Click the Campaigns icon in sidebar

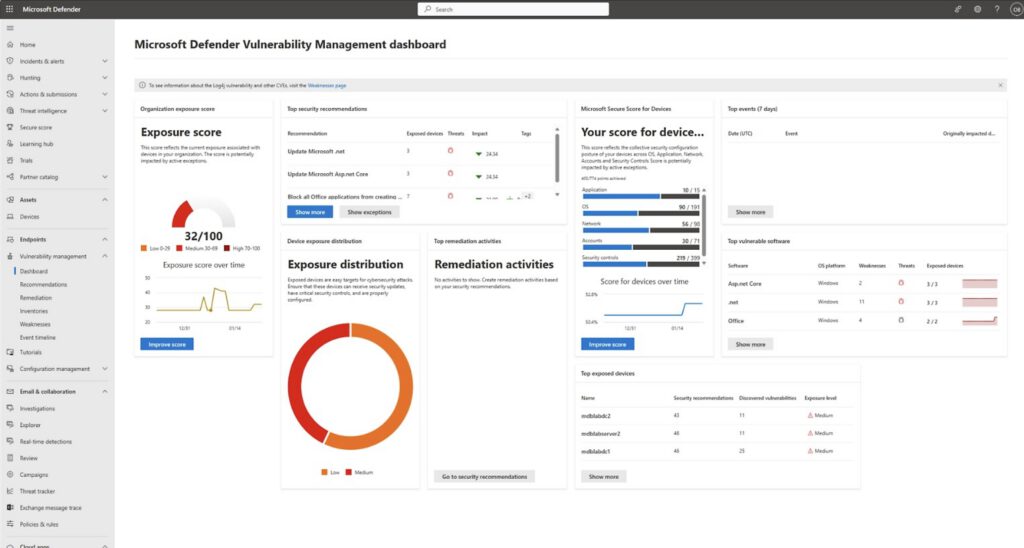(x=10, y=475)
